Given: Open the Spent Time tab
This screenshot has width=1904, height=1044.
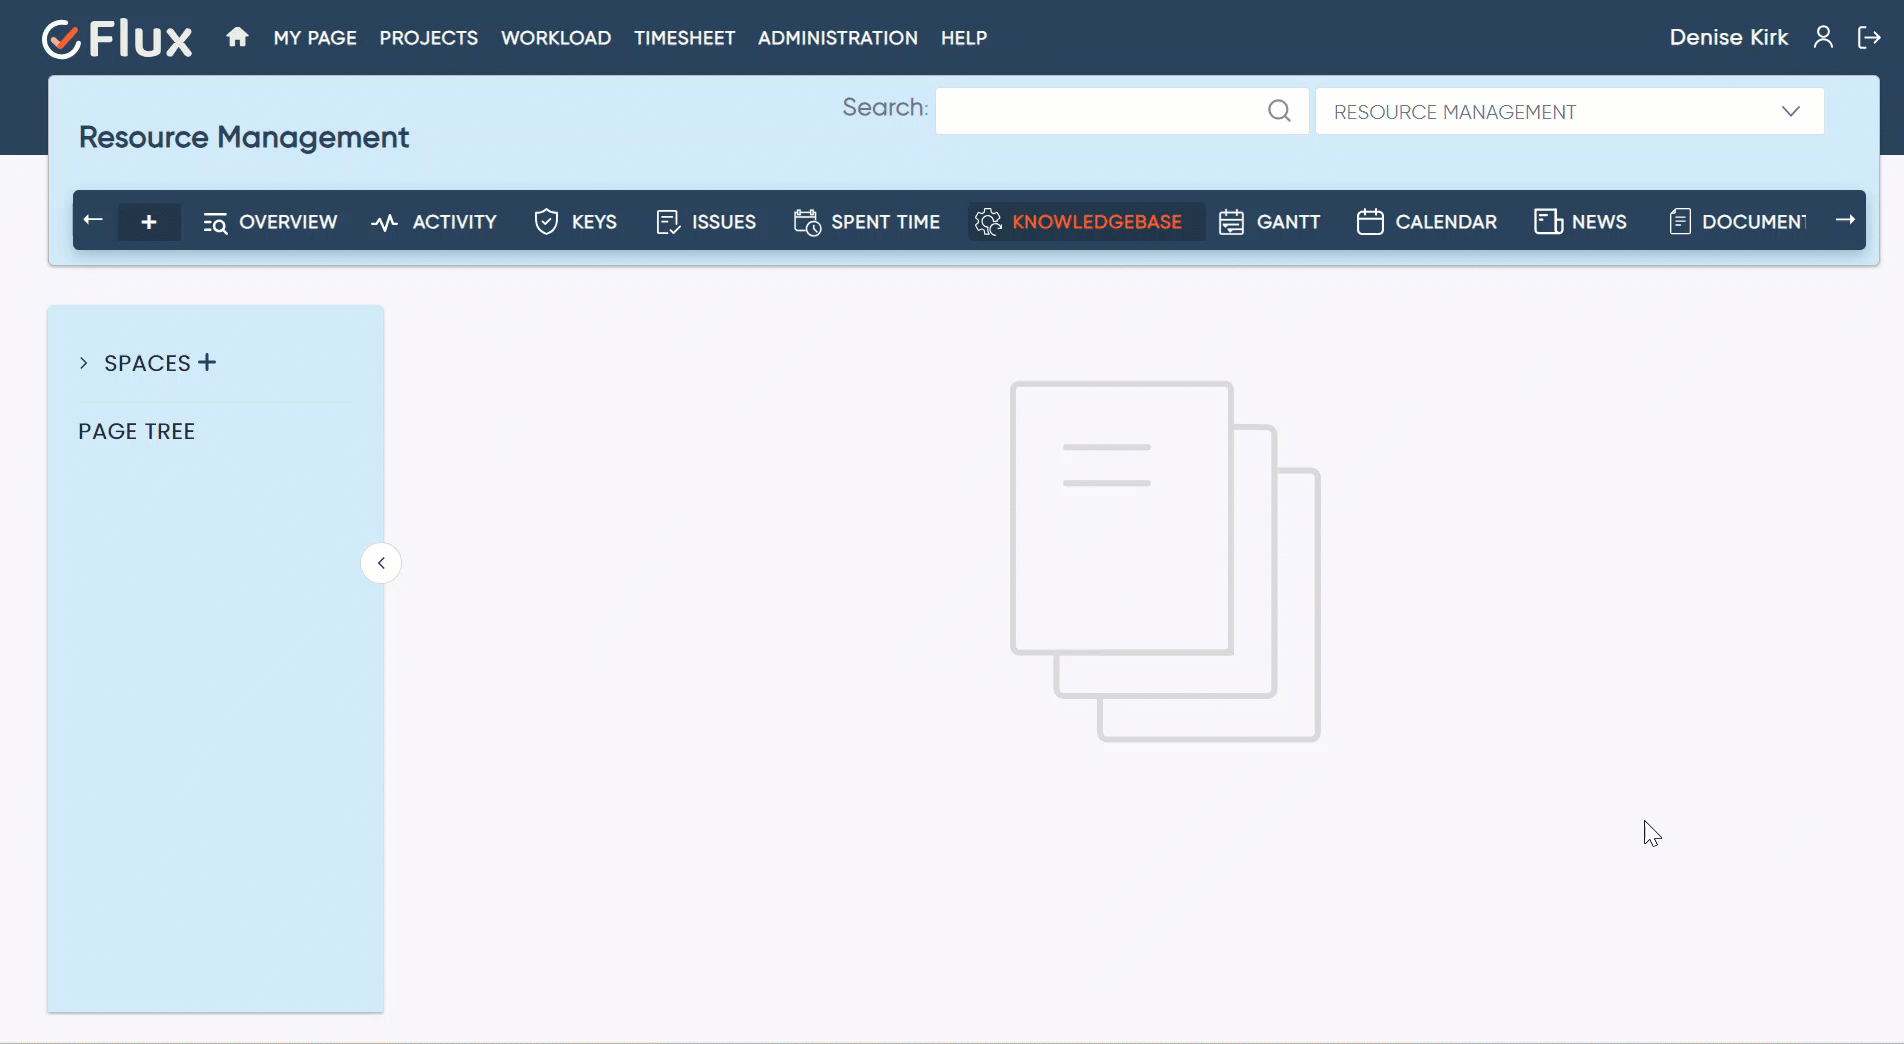Looking at the screenshot, I should coord(867,222).
